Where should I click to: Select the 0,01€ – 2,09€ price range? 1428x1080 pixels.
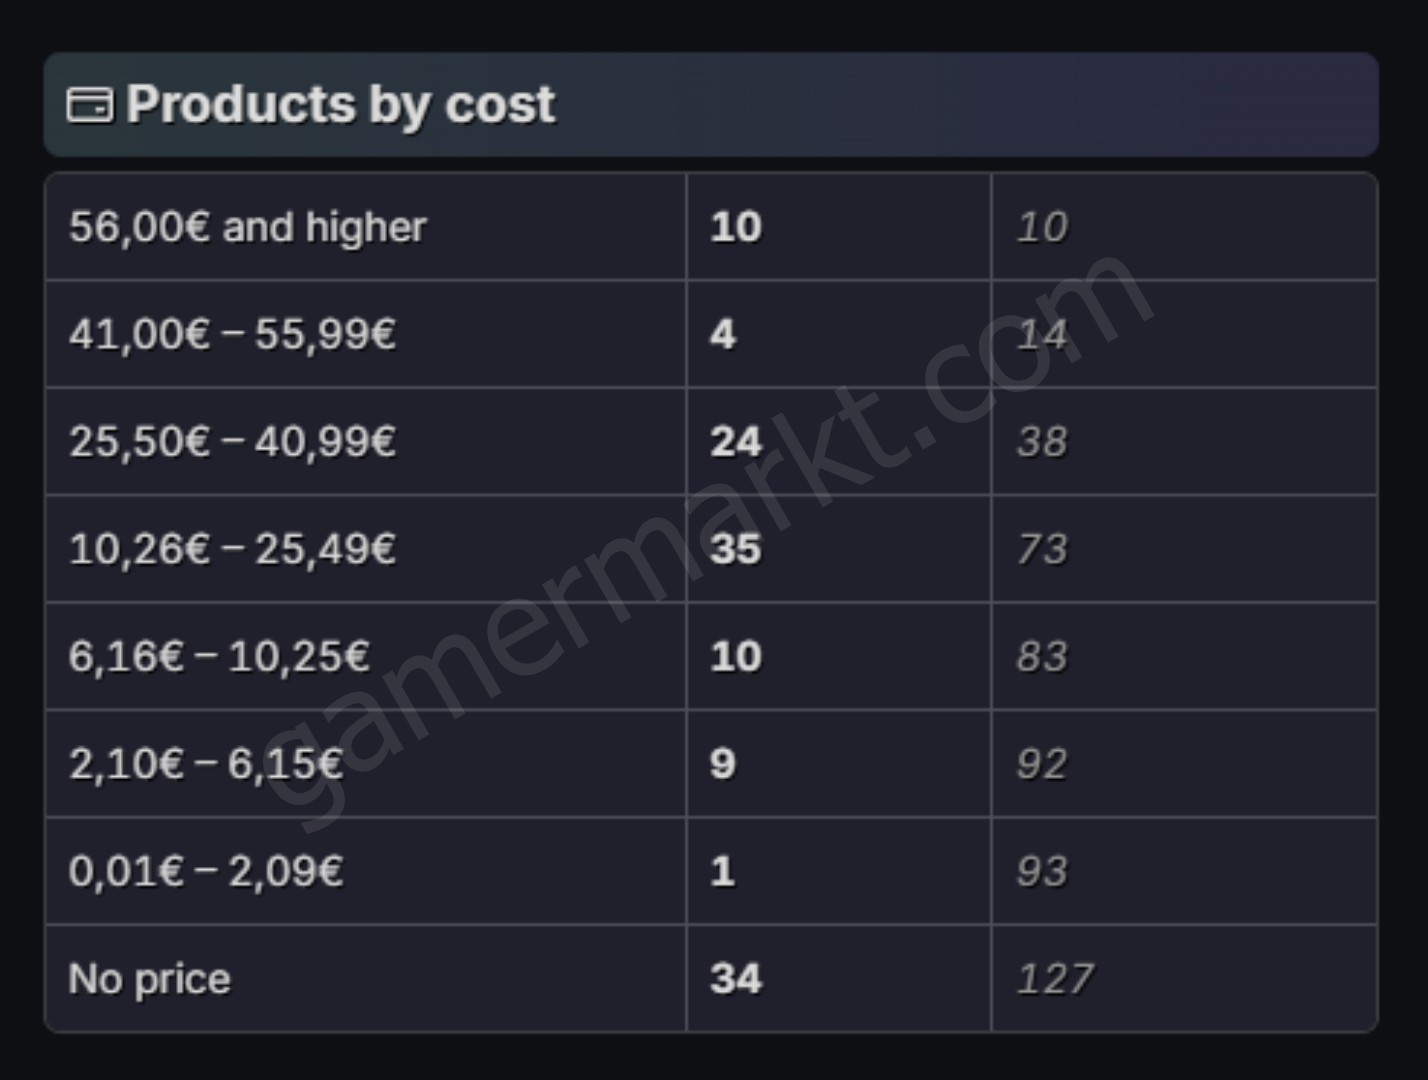coord(206,871)
